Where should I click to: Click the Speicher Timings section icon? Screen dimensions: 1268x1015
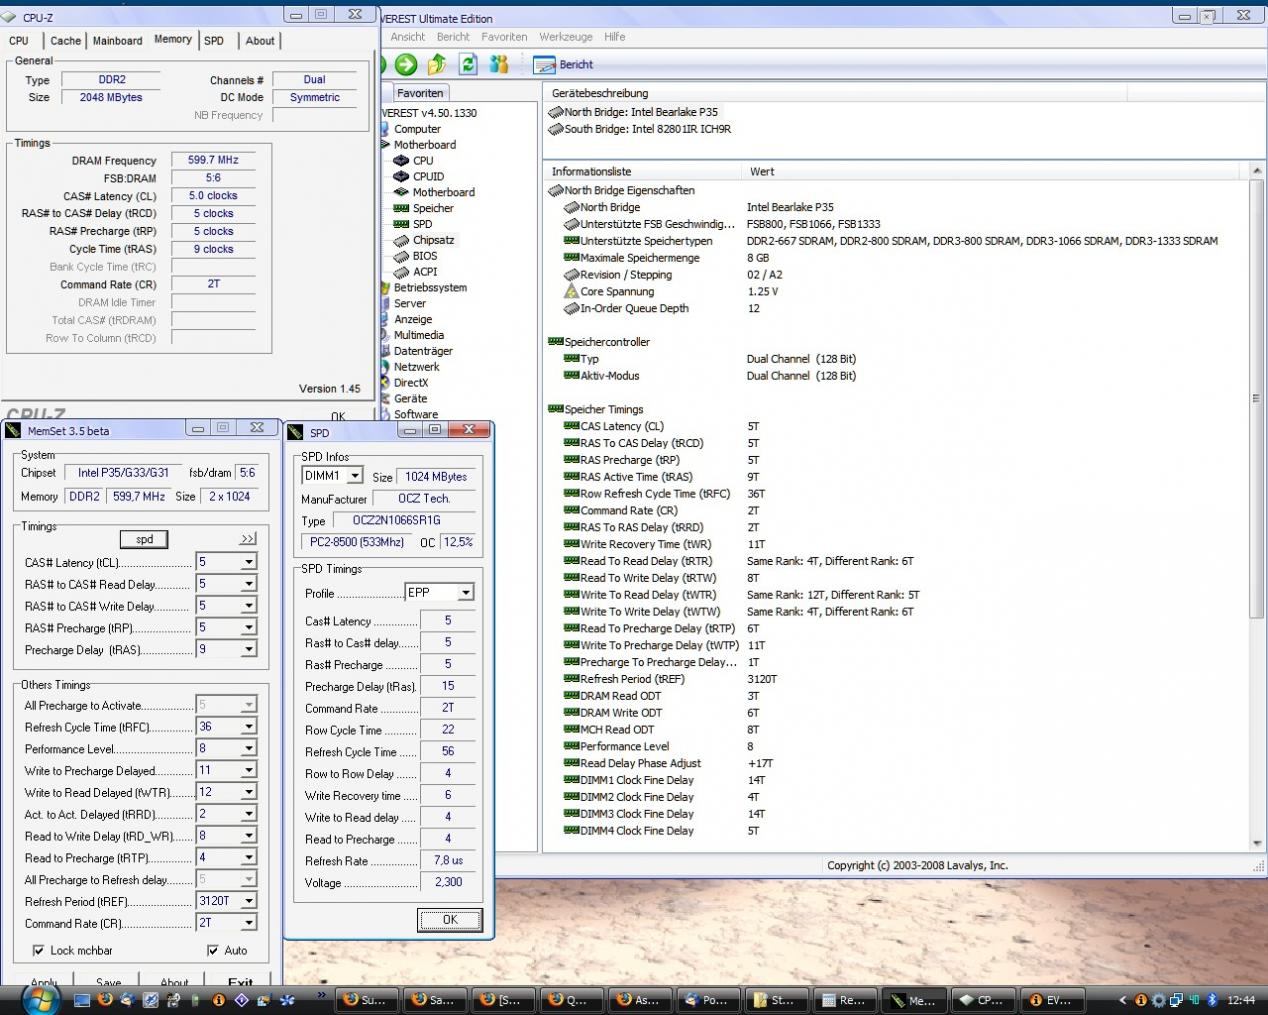point(555,409)
